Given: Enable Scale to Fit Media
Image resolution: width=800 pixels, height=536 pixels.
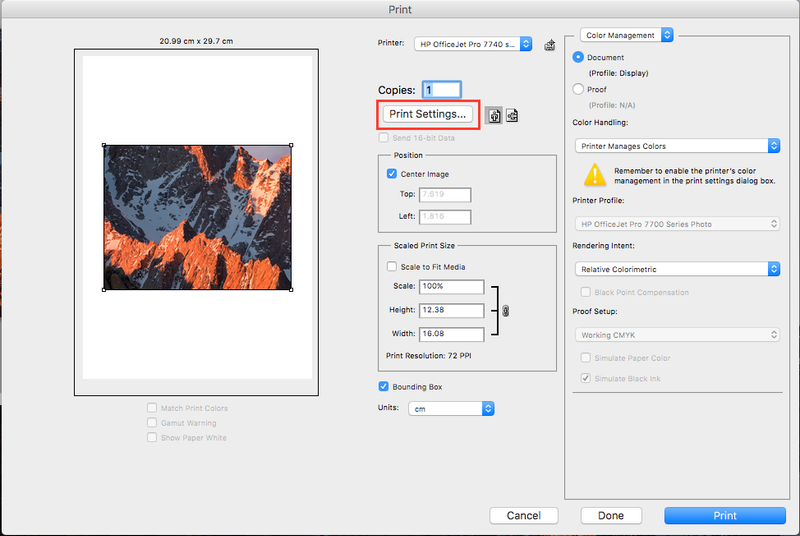Looking at the screenshot, I should (x=392, y=266).
